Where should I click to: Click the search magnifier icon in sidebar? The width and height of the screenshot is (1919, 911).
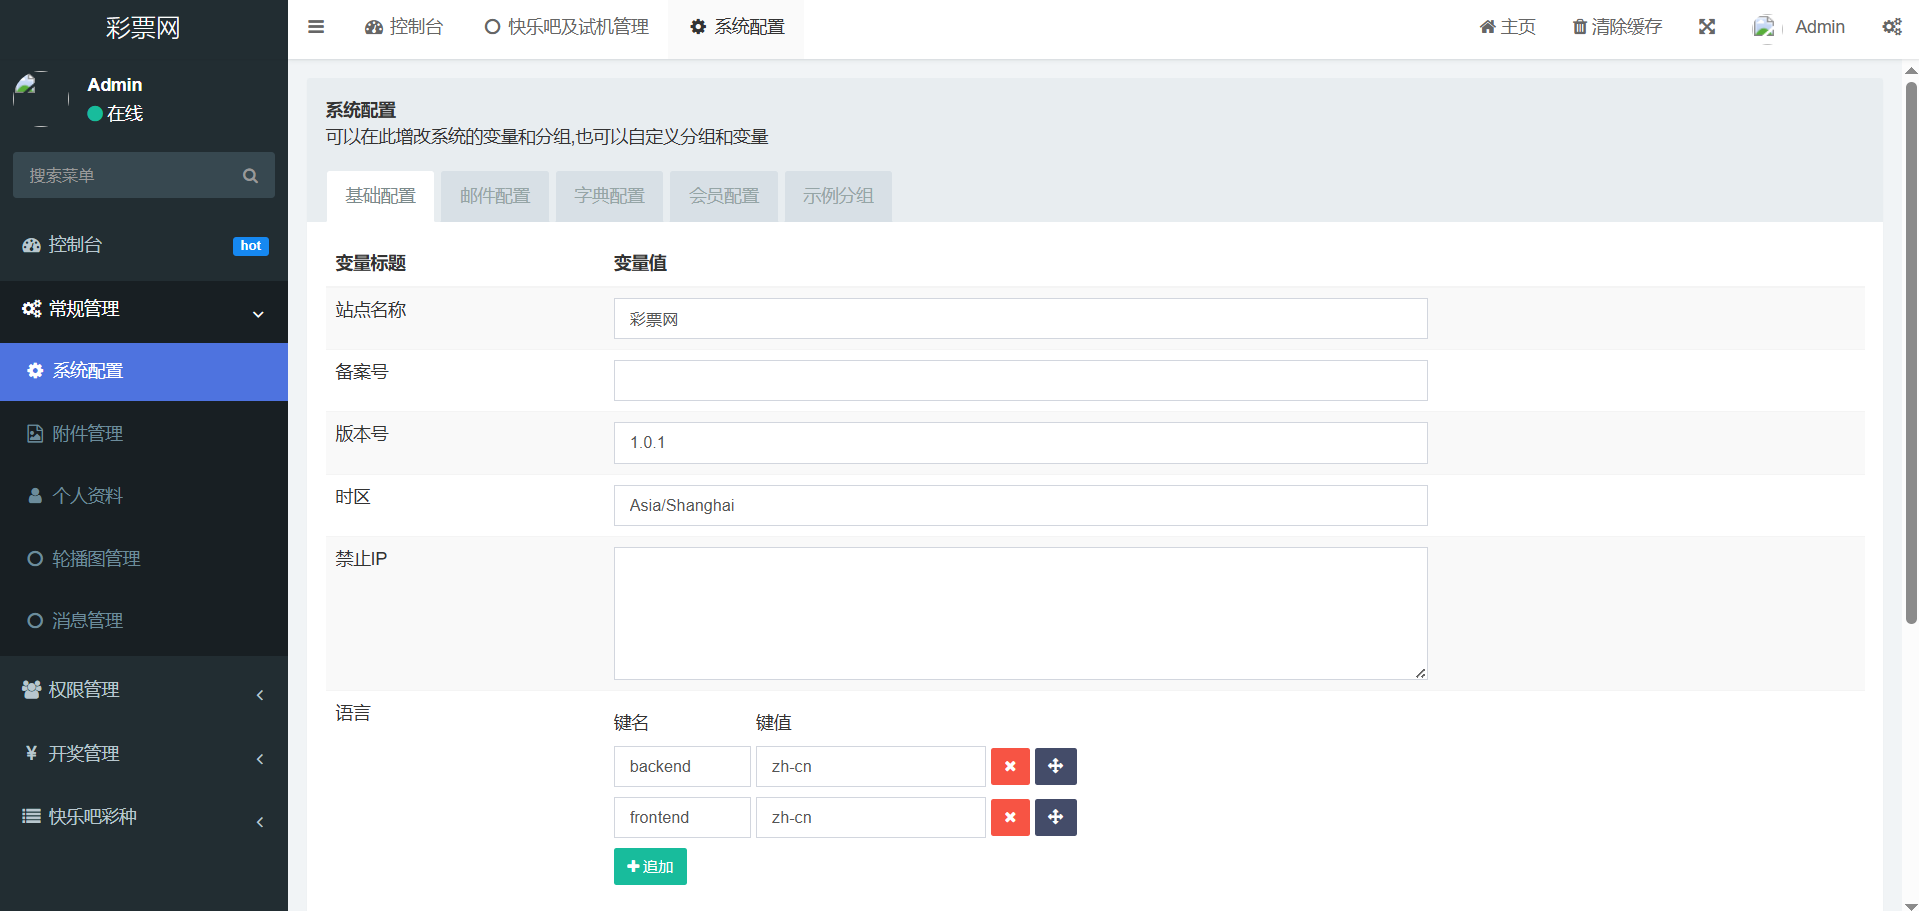coord(250,176)
